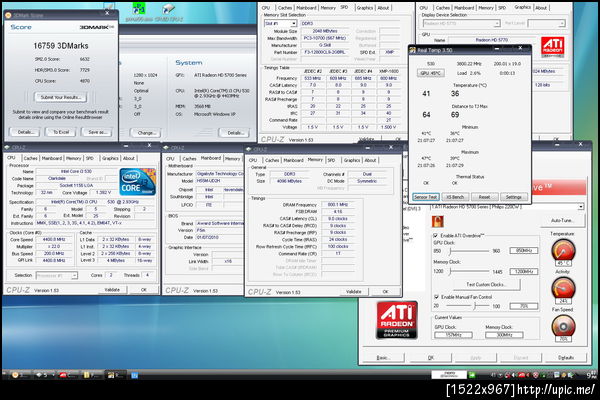Click Sensor Test button in Real Temp

click(426, 197)
